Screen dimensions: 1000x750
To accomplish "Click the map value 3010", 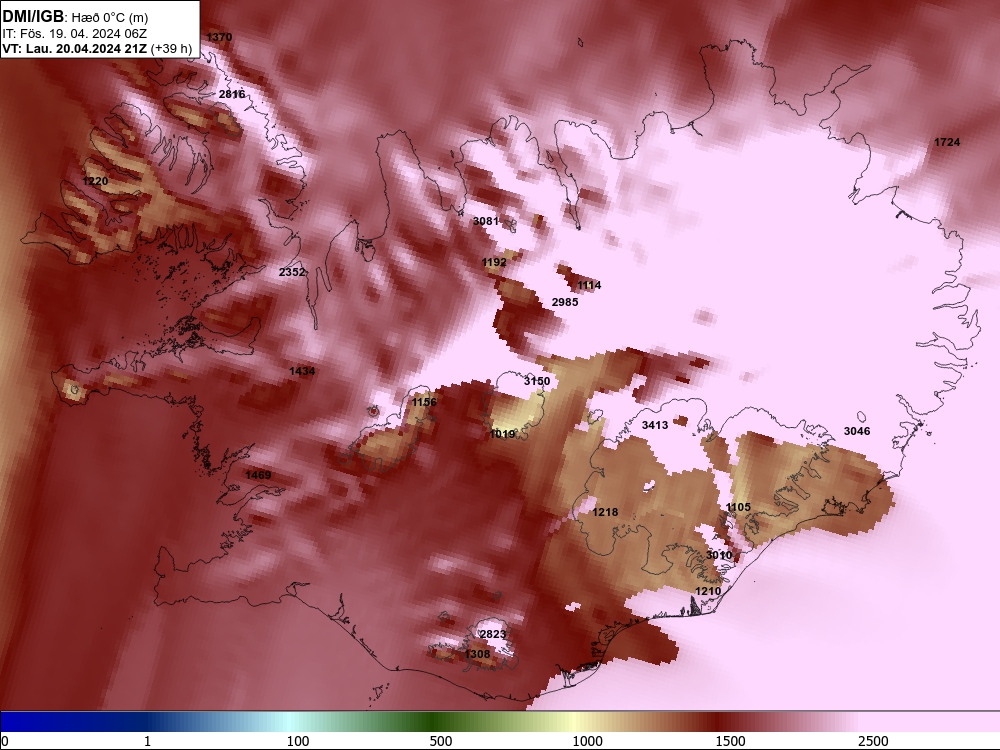I will coord(719,555).
